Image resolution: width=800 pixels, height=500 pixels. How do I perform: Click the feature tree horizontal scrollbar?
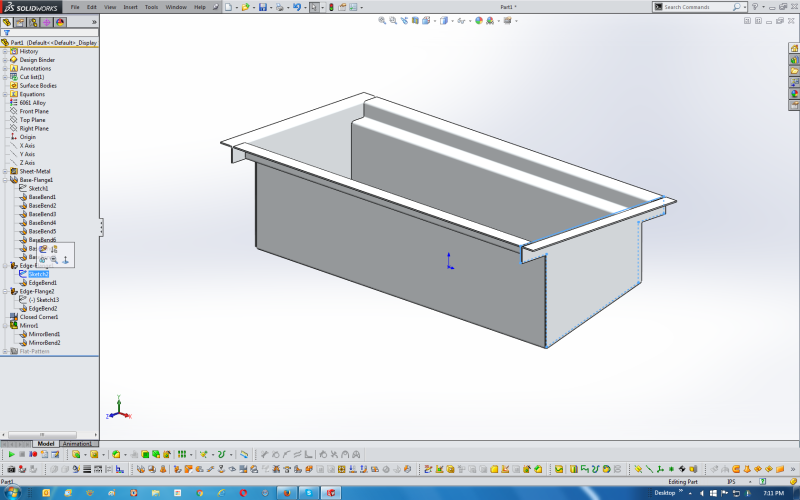42,435
